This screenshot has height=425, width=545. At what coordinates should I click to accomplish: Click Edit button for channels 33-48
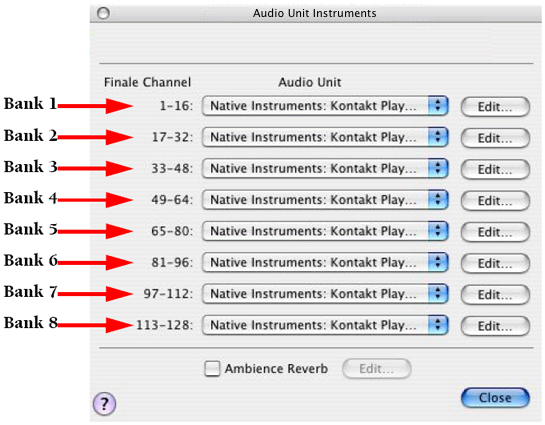pos(495,169)
